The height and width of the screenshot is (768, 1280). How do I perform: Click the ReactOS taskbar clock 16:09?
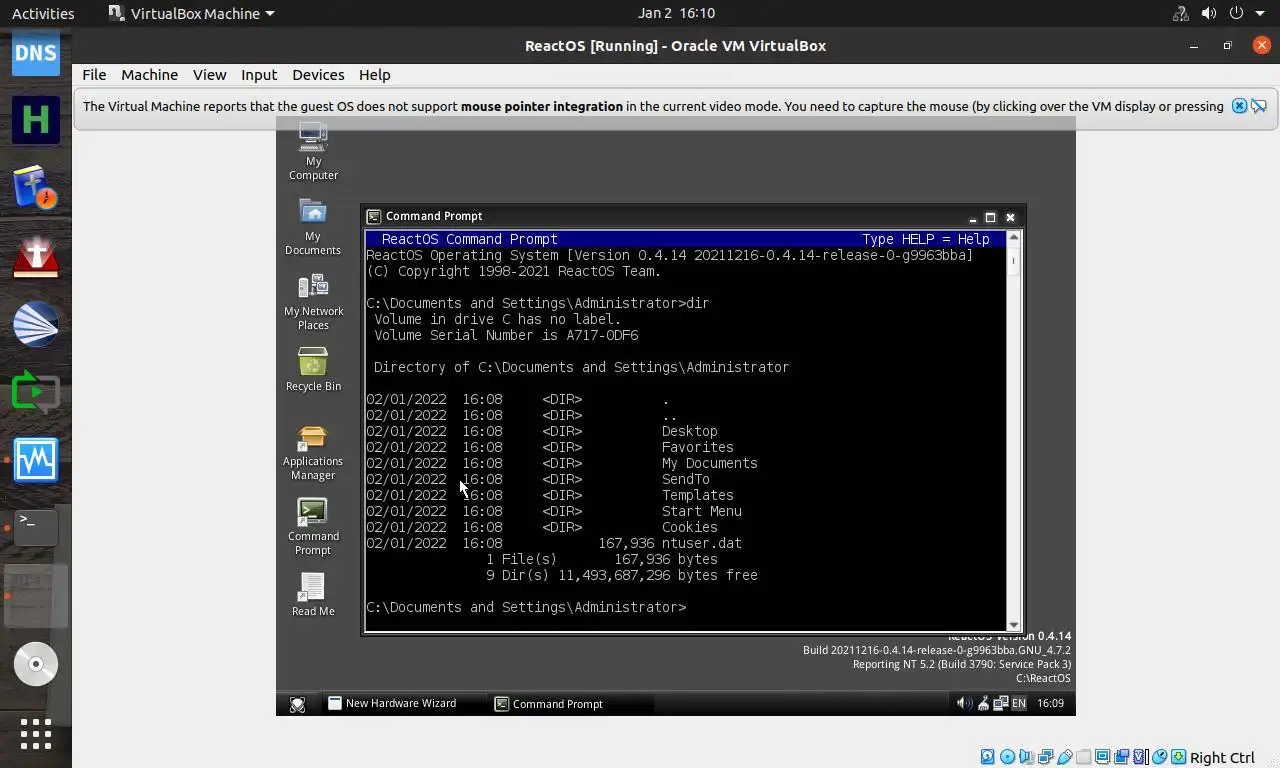click(x=1050, y=704)
